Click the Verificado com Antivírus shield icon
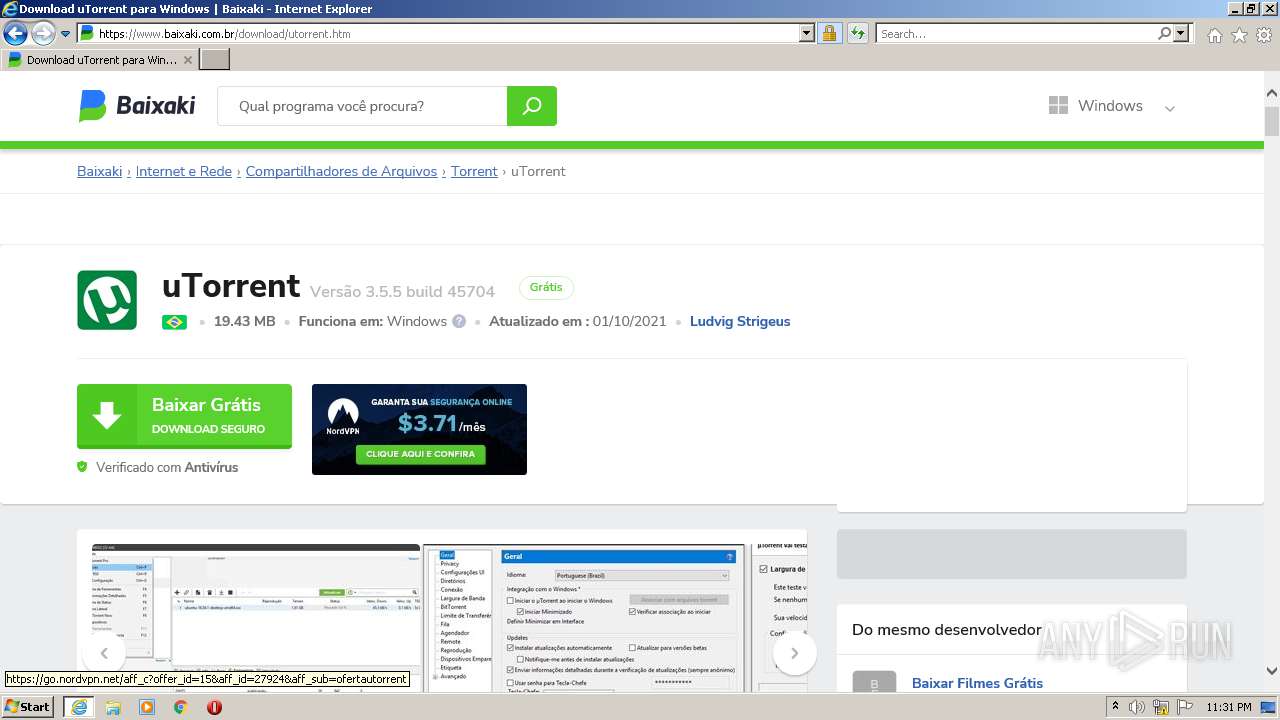 pos(82,467)
